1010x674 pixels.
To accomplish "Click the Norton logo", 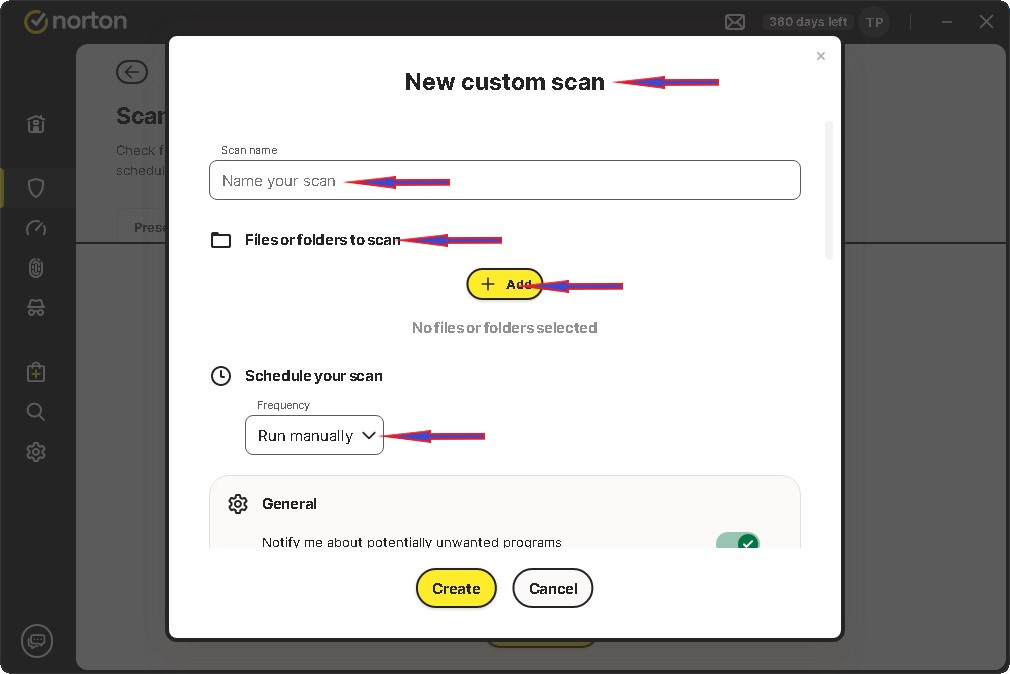I will pyautogui.click(x=76, y=20).
